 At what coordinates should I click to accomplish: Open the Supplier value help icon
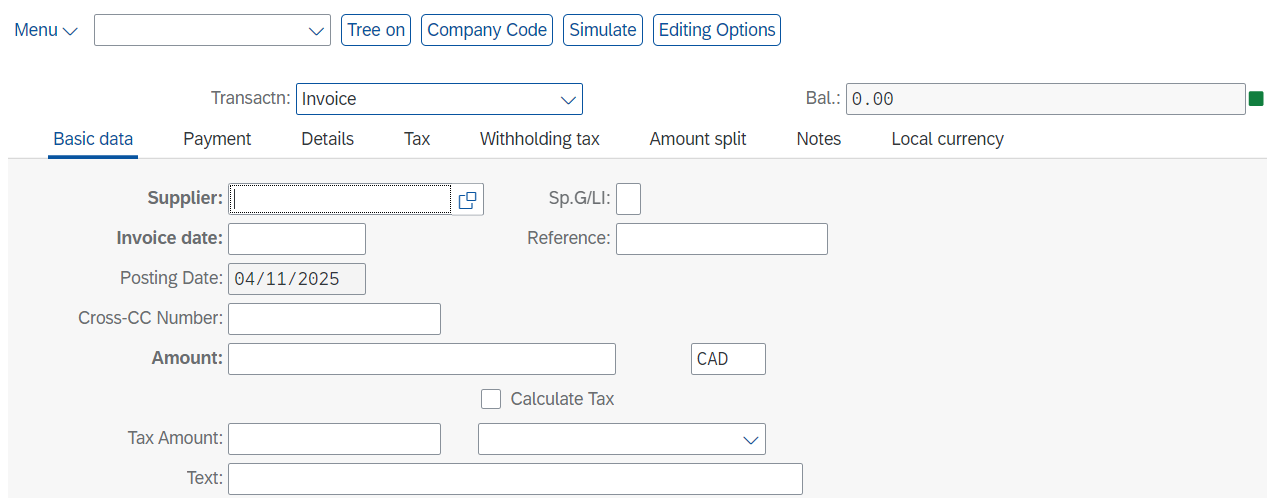coord(467,200)
